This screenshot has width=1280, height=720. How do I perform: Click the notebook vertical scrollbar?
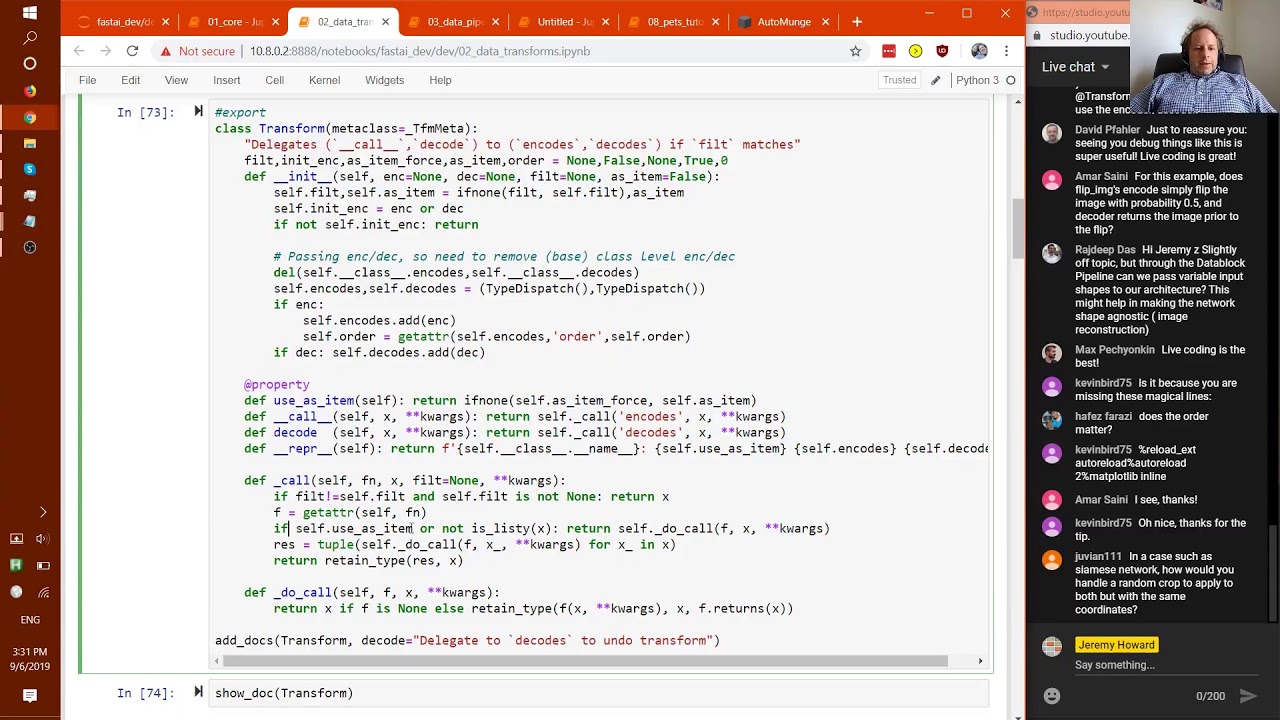tap(1018, 230)
